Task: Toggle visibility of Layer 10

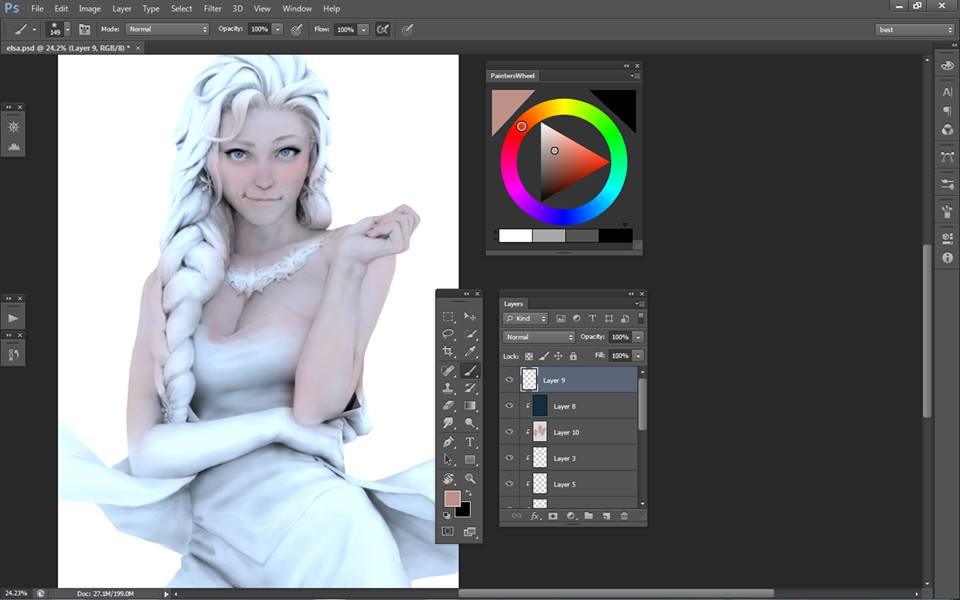Action: (x=509, y=432)
